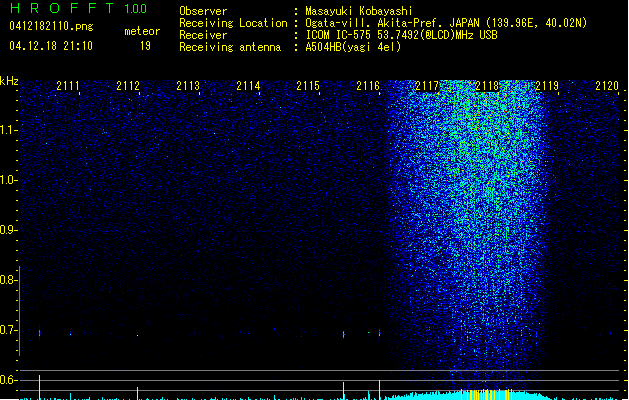Click the yellow level spike under 2112
Viewport: 629px width, 400px height.
coord(138,394)
